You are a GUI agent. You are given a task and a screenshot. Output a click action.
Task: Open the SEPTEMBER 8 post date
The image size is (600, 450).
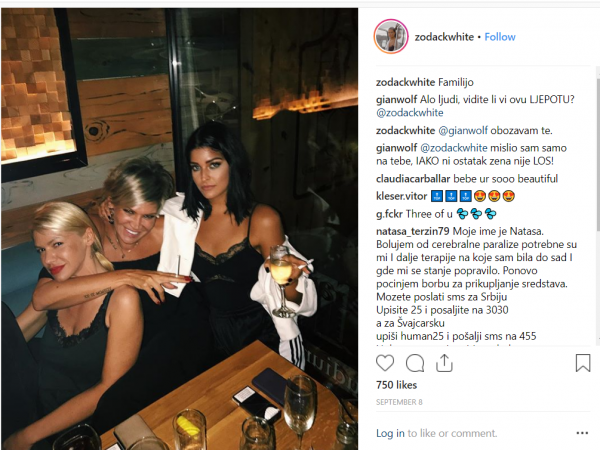pyautogui.click(x=399, y=402)
